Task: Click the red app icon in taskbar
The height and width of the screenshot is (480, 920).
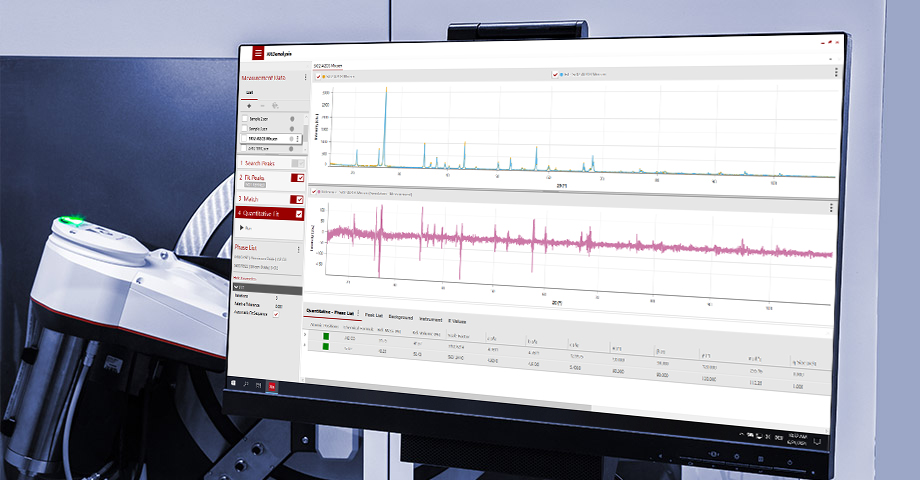Action: (272, 384)
